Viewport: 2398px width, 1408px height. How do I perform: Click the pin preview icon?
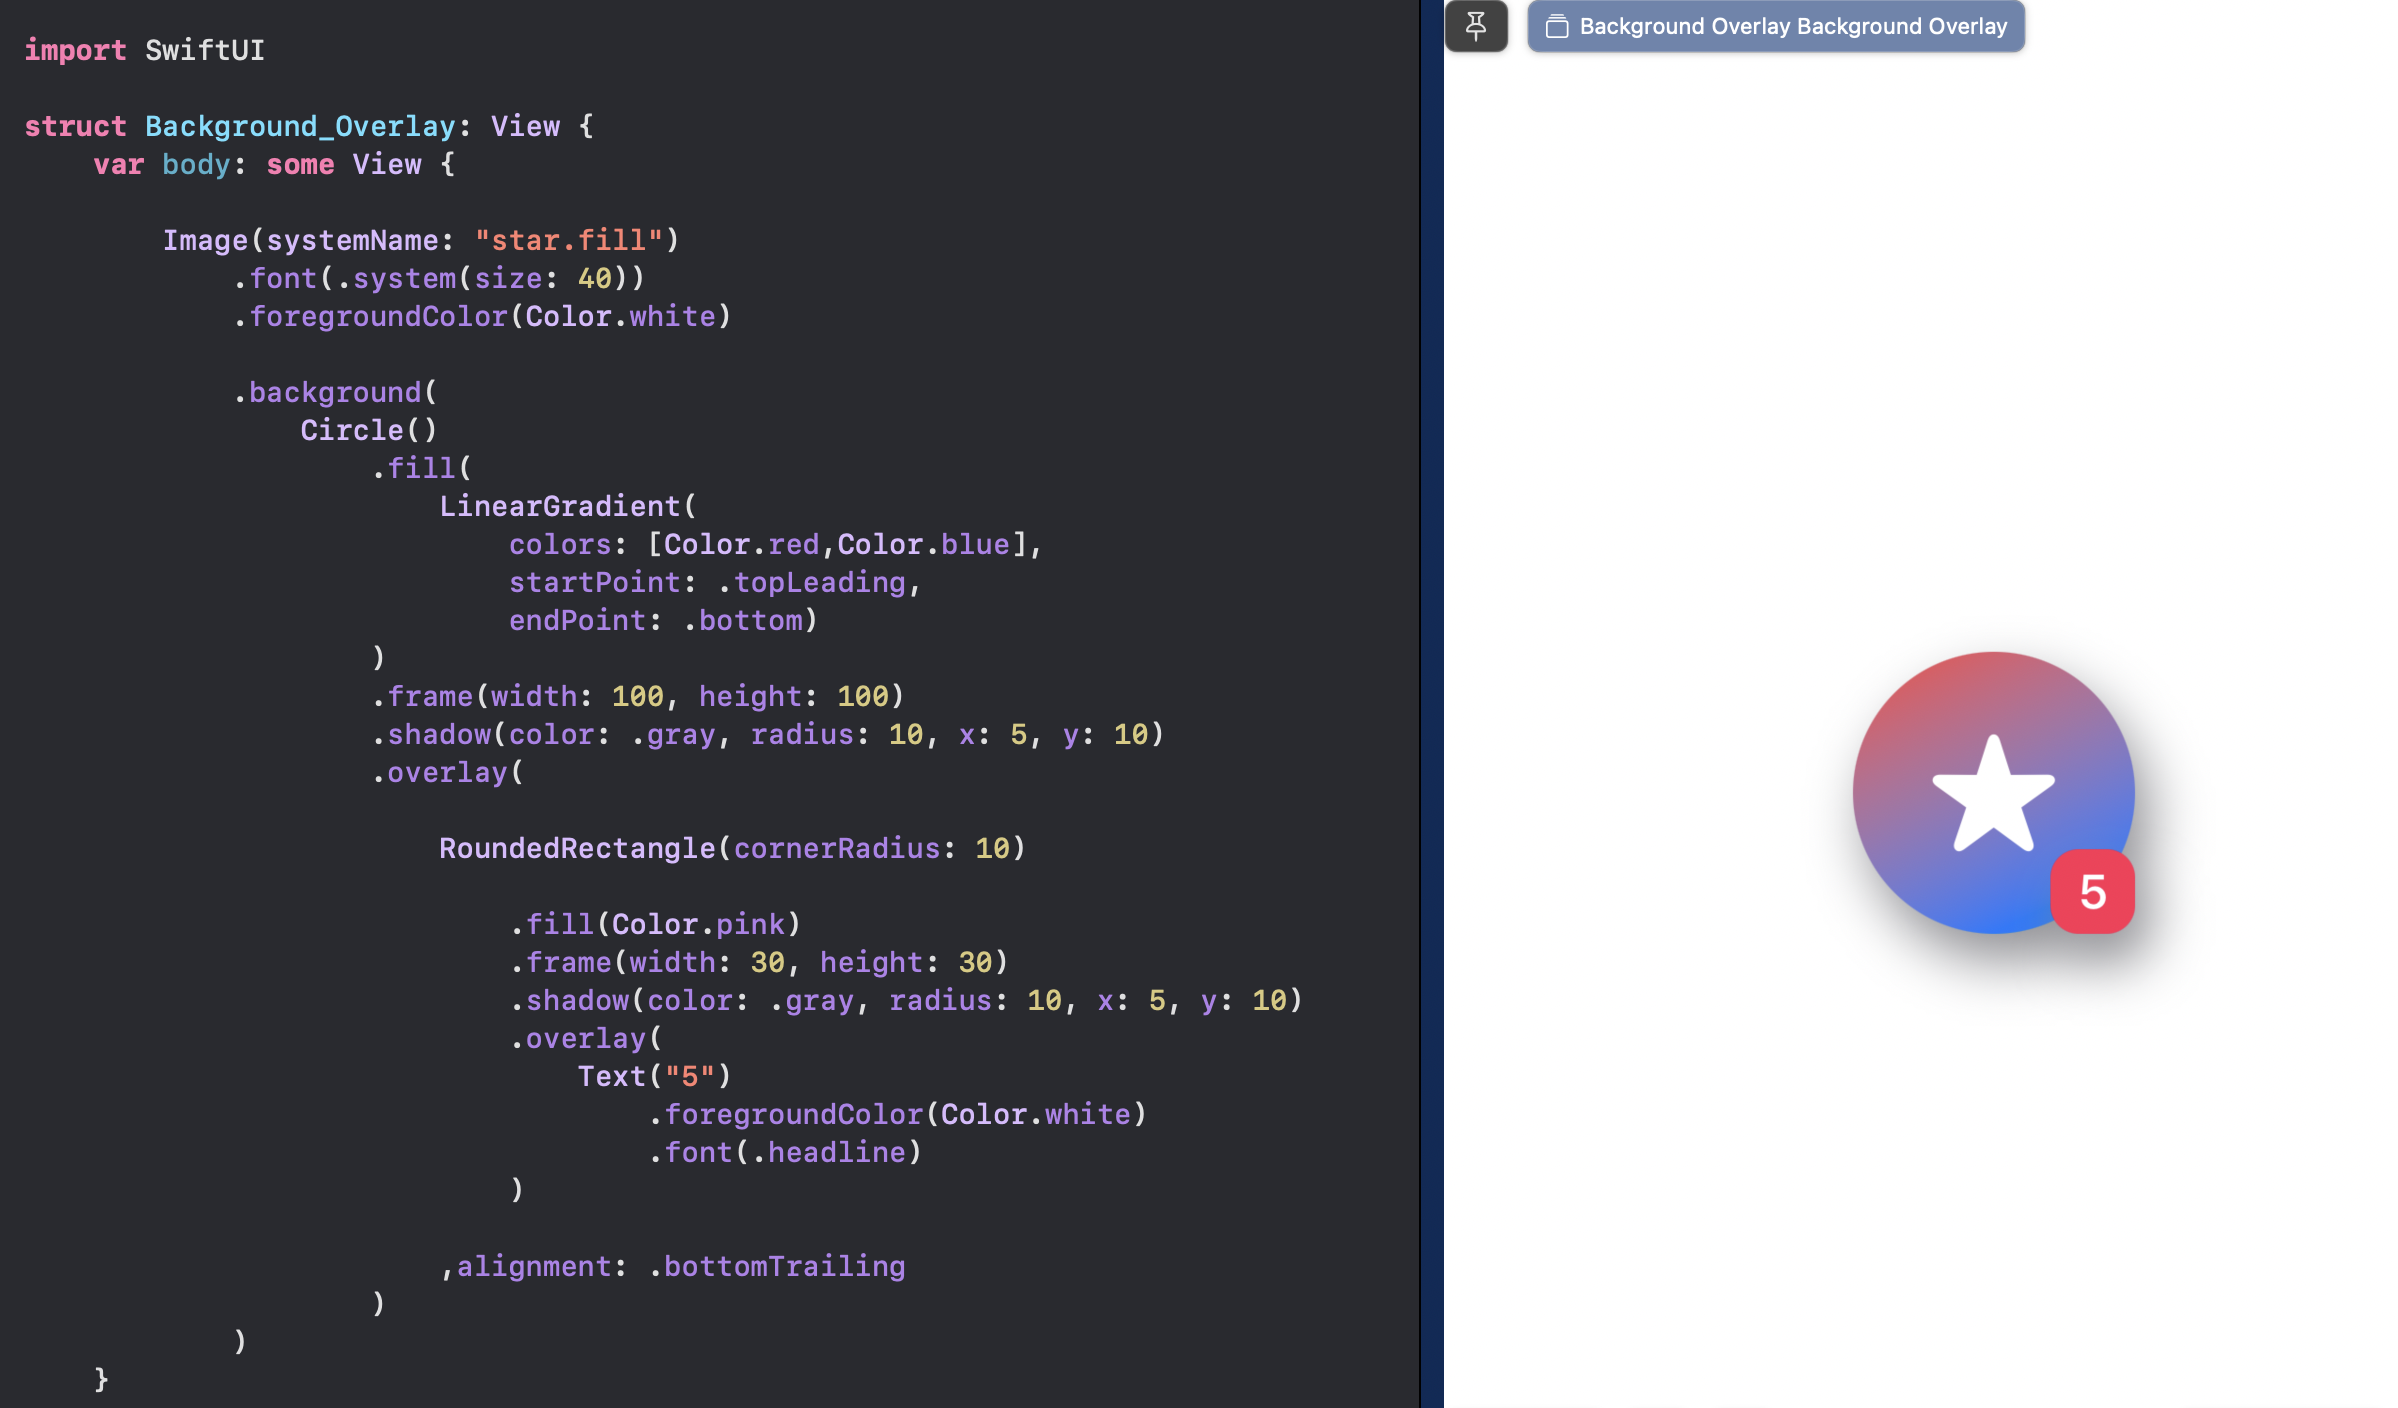point(1475,26)
